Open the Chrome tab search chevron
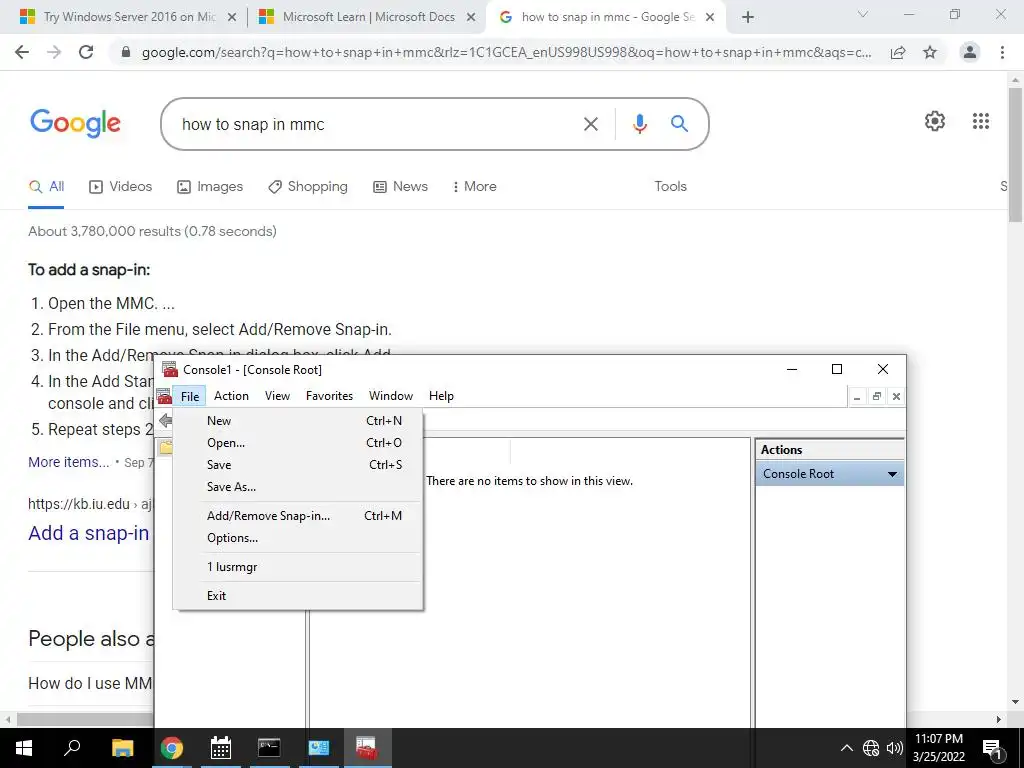This screenshot has height=768, width=1024. click(x=863, y=14)
